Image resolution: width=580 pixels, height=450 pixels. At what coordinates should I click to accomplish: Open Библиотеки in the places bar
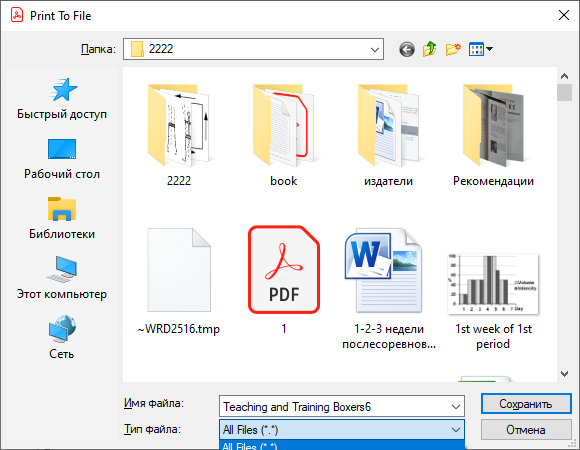pyautogui.click(x=62, y=219)
